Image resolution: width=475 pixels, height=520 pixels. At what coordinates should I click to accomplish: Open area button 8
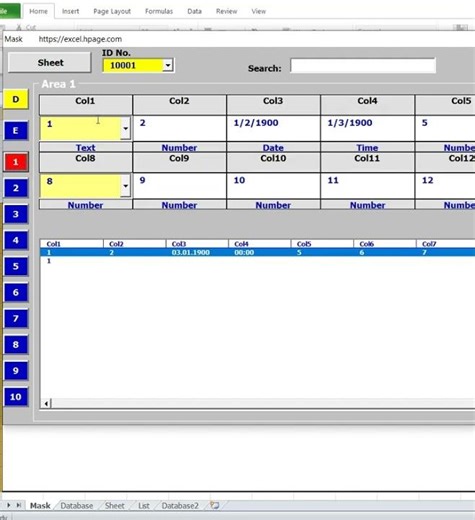pyautogui.click(x=16, y=344)
